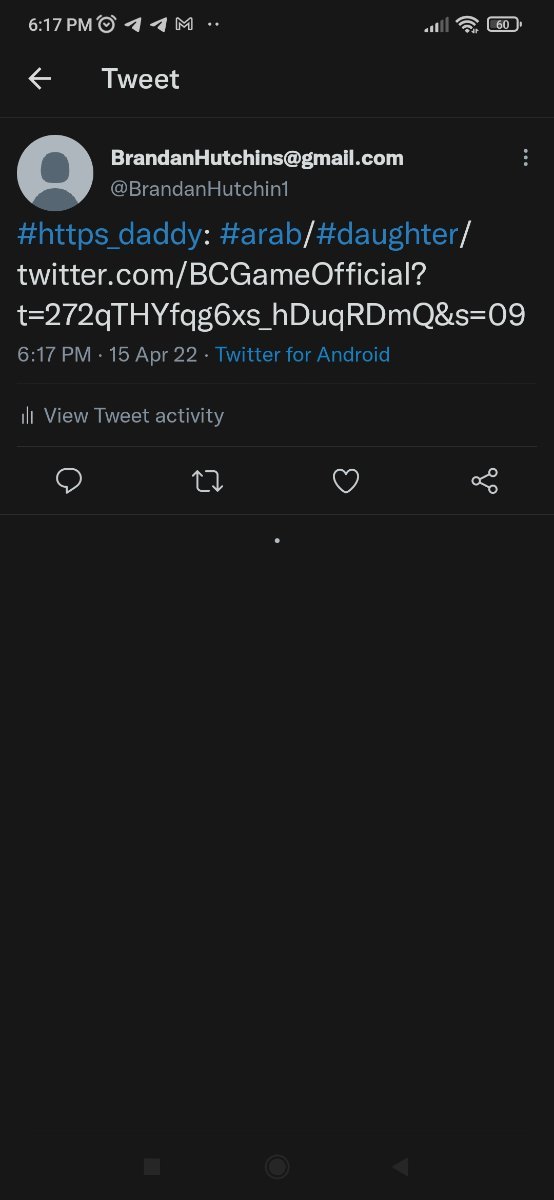Viewport: 554px width, 1200px height.
Task: Tap the Twitter for Android link
Action: click(302, 355)
